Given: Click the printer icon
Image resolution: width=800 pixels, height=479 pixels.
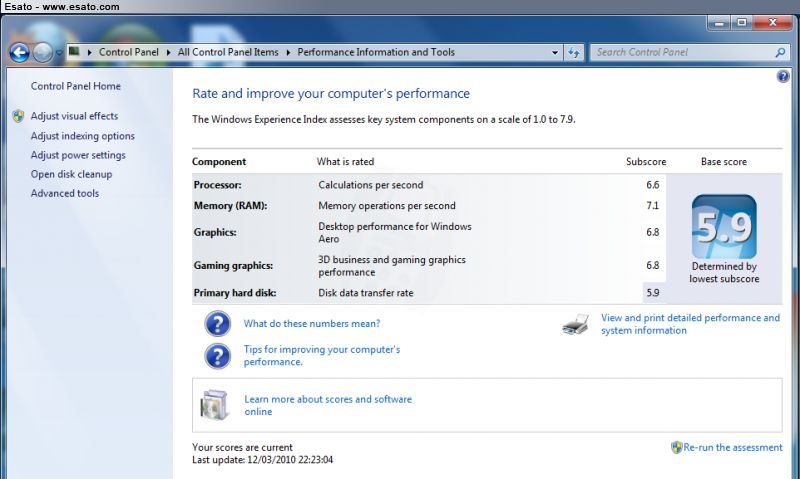Looking at the screenshot, I should (x=576, y=324).
